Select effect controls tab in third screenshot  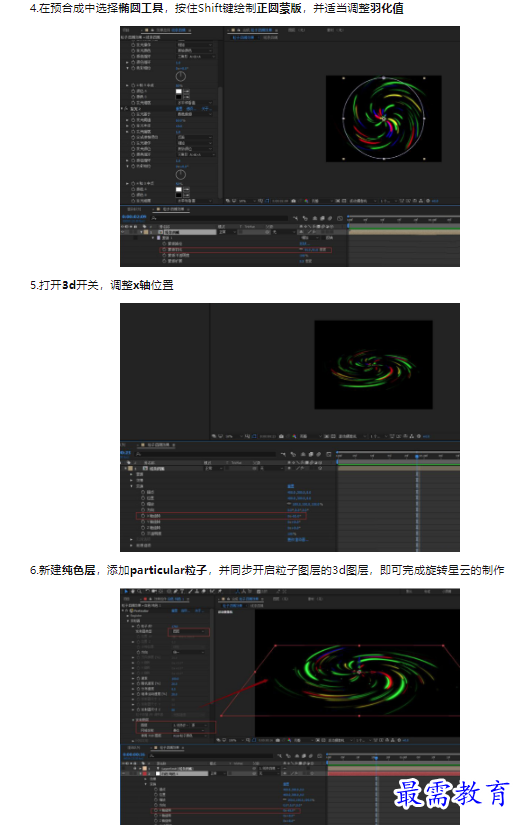[167, 599]
